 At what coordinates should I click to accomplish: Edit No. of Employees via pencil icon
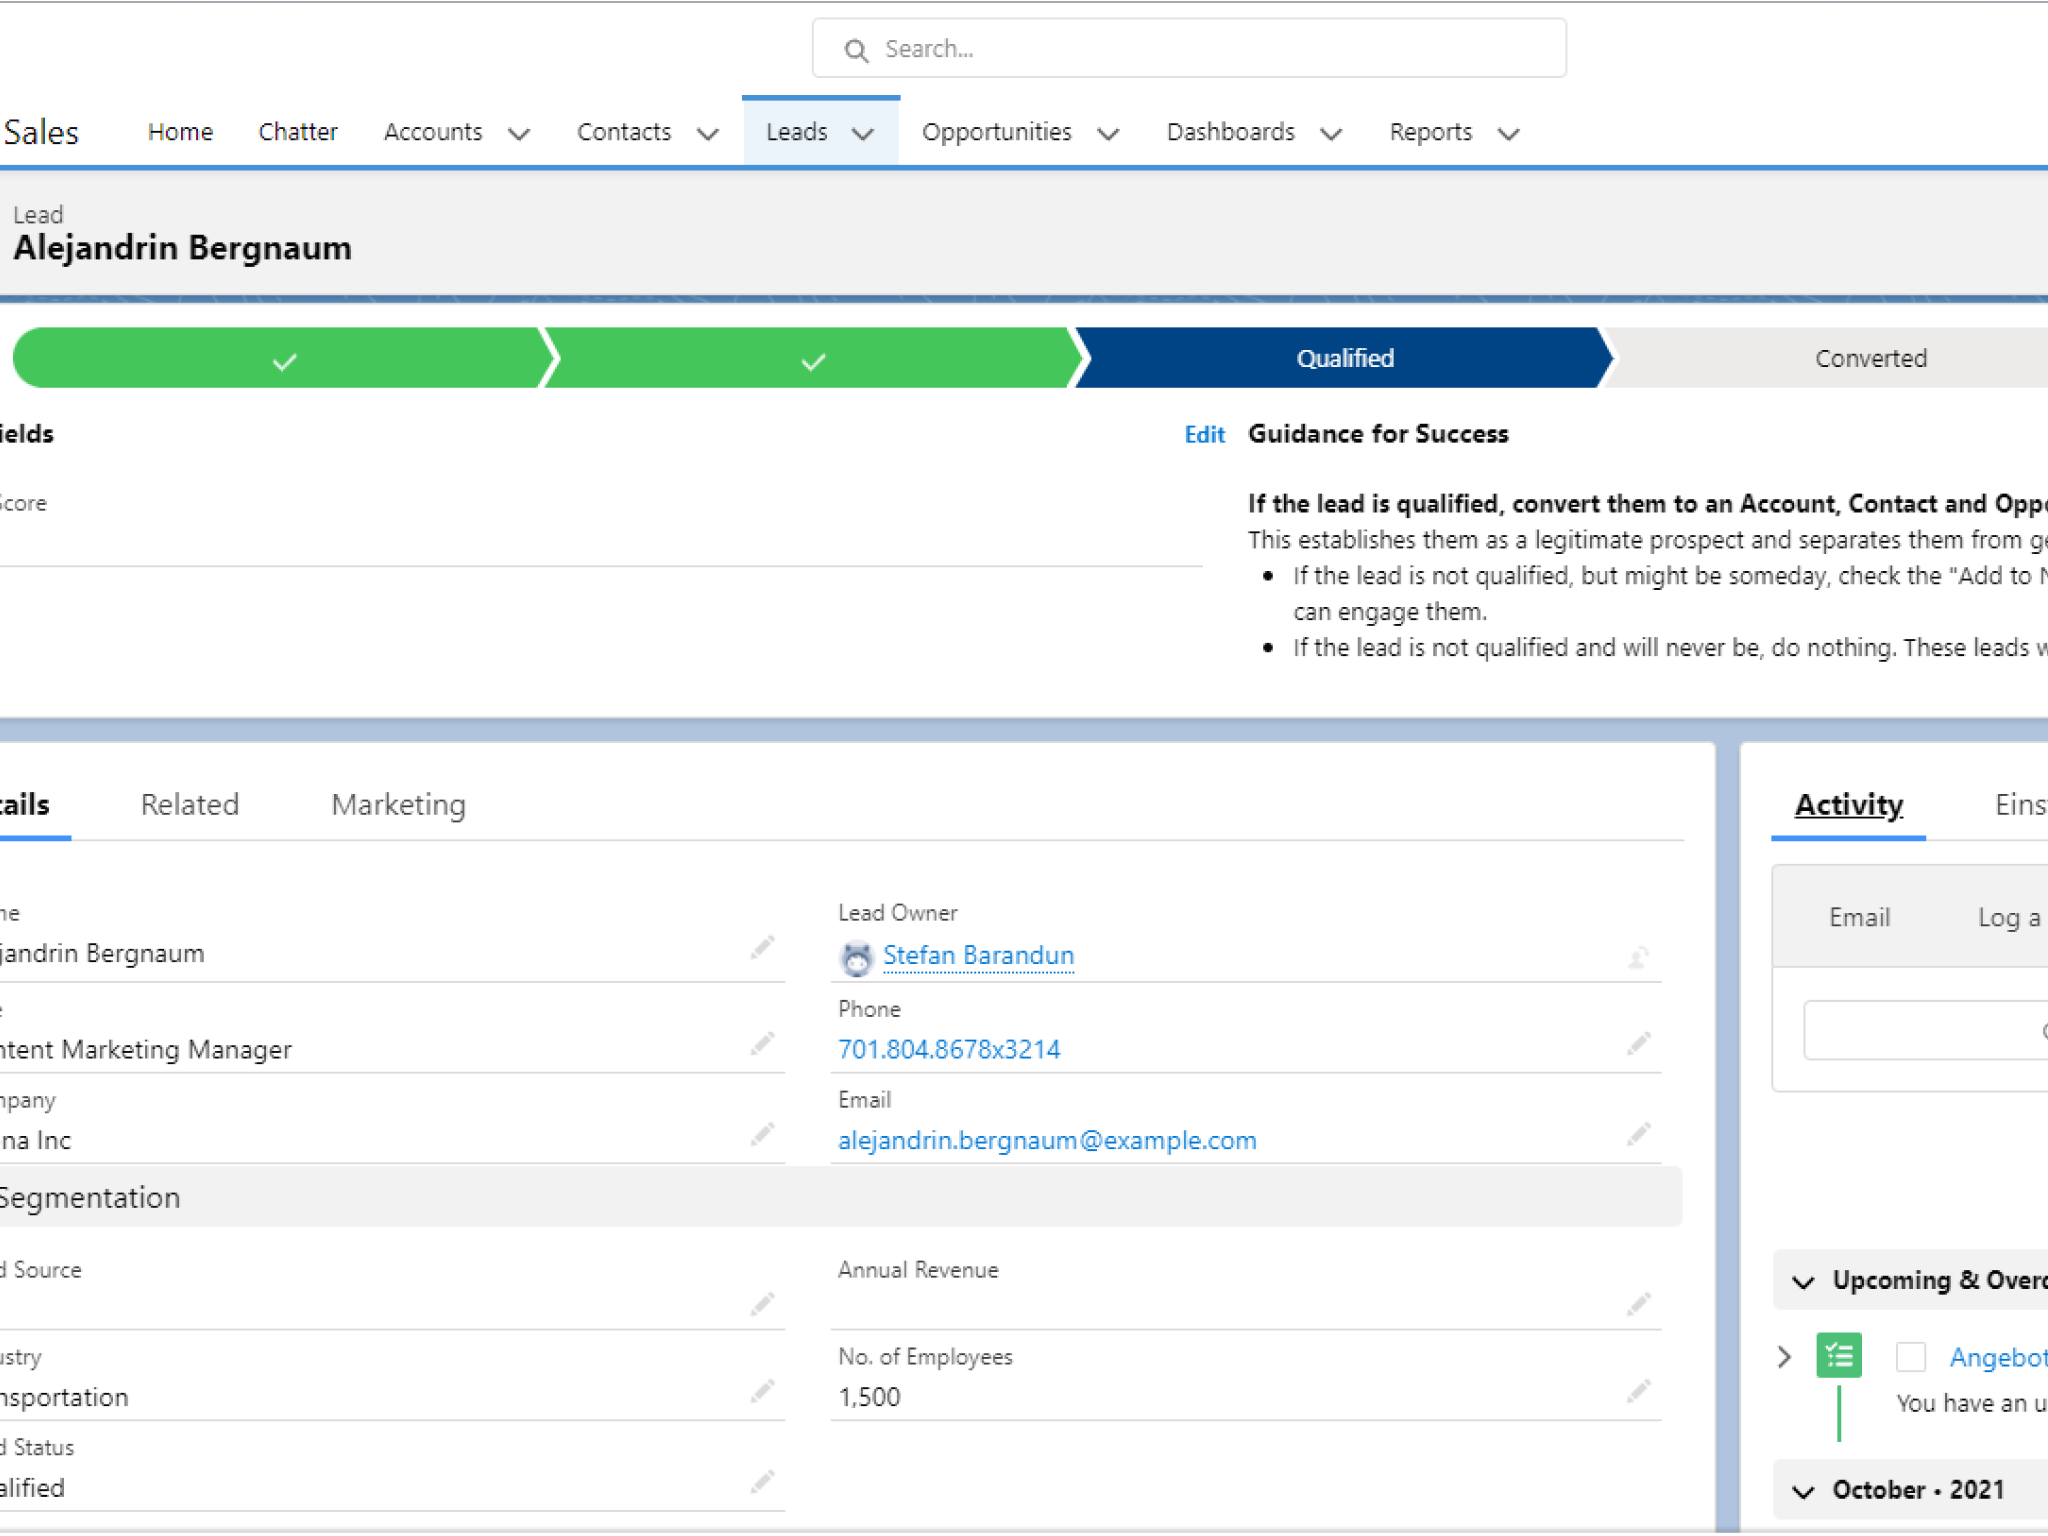coord(1638,1391)
